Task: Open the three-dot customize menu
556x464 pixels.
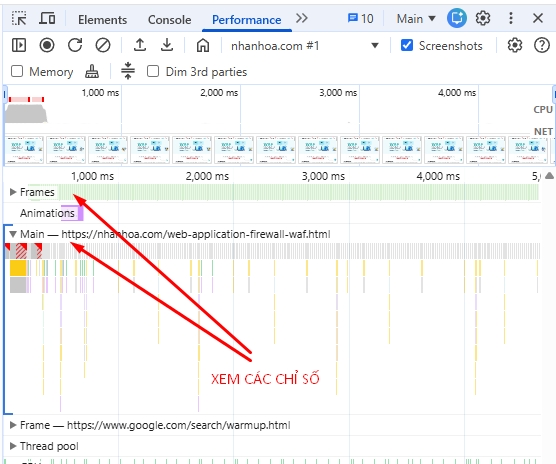Action: click(511, 18)
